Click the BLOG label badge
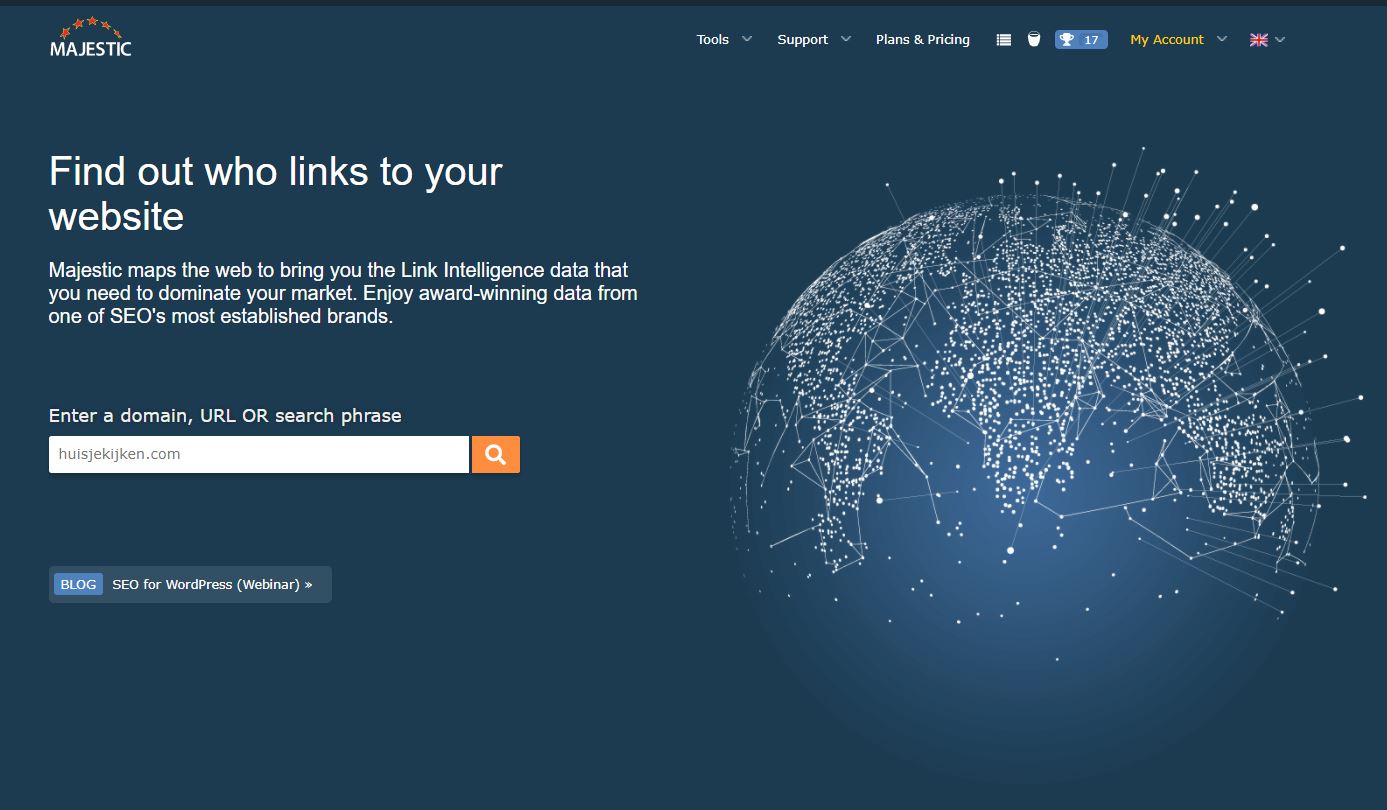Screen dimensions: 1387x810 [x=78, y=584]
